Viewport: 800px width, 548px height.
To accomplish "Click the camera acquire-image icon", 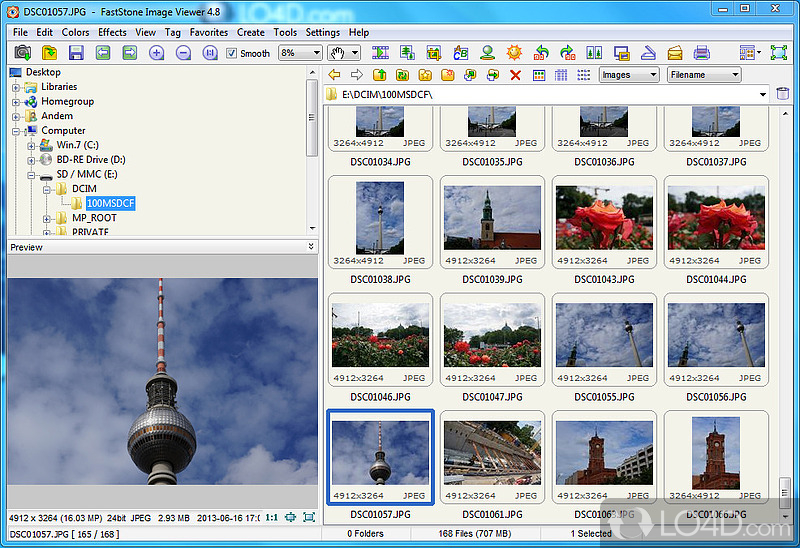I will [x=21, y=53].
